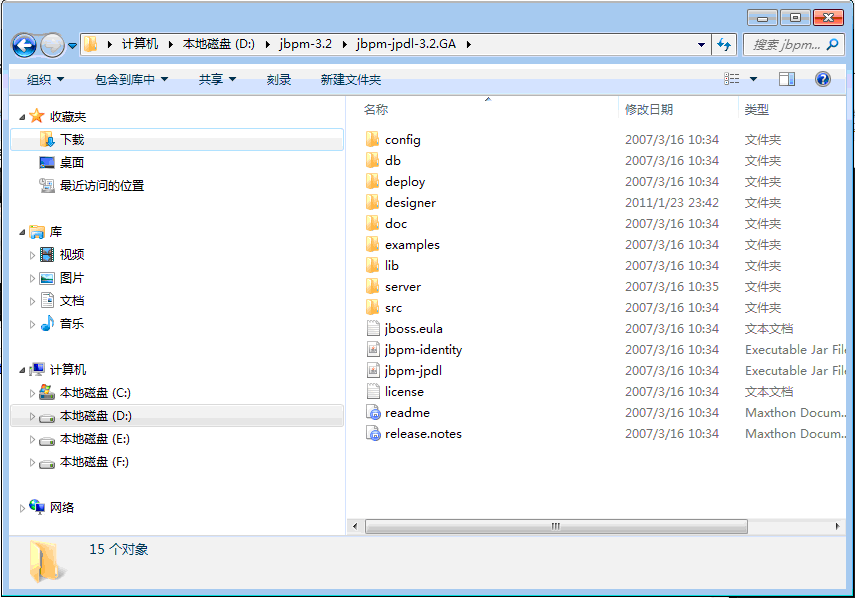Sort files by 类型 column header
The height and width of the screenshot is (598, 855).
click(x=757, y=110)
